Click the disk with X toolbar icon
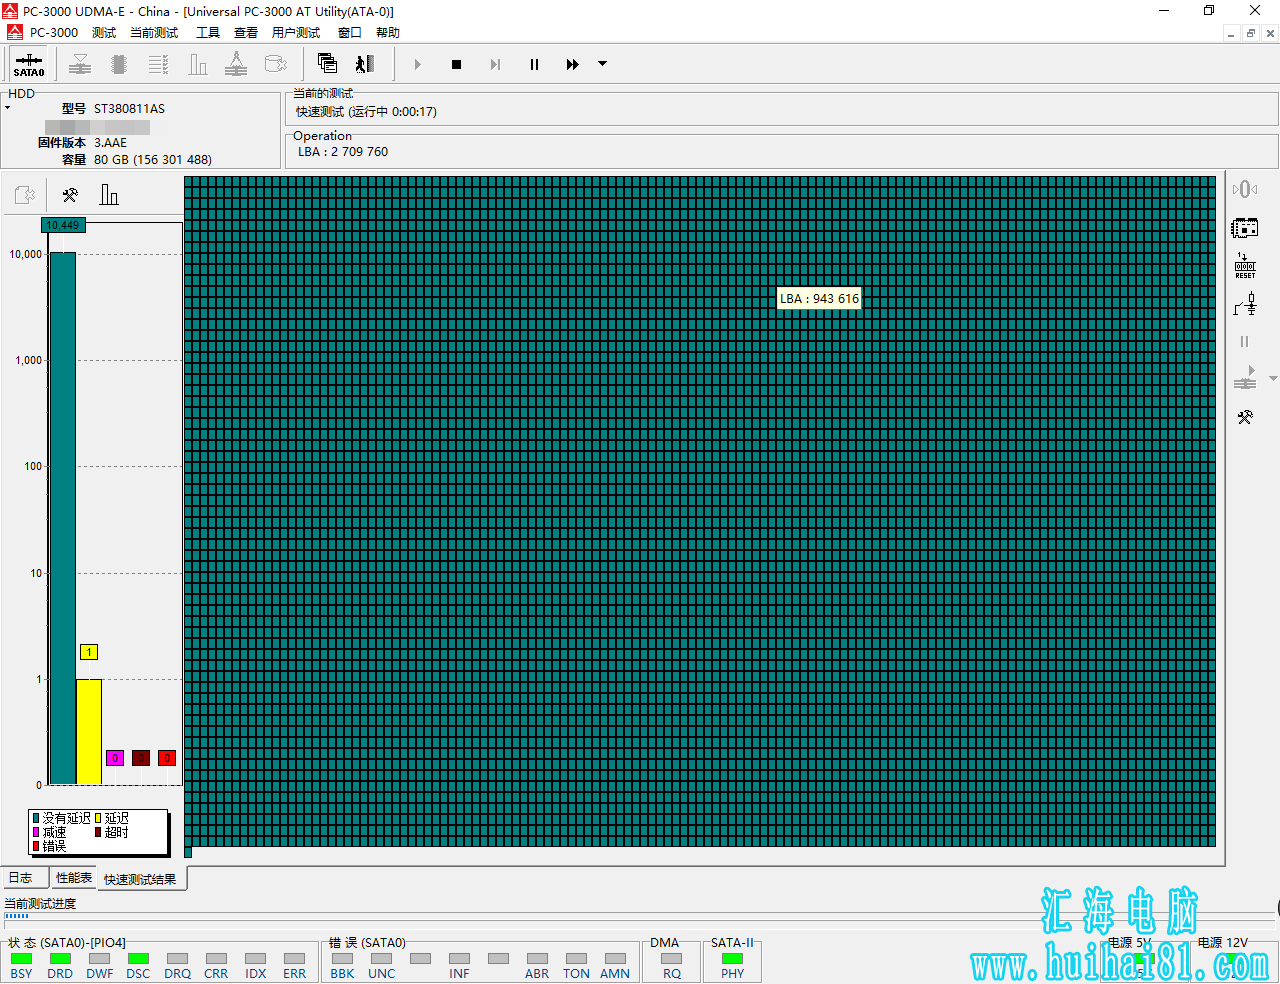The image size is (1280, 984). [x=275, y=65]
